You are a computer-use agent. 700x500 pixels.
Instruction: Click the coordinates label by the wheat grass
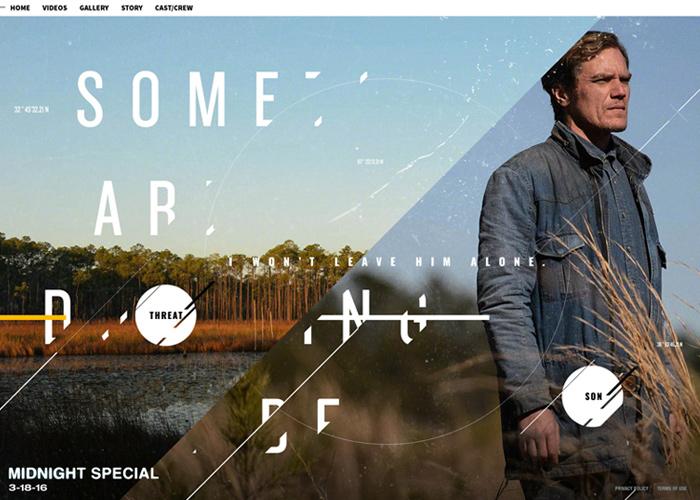(x=670, y=344)
